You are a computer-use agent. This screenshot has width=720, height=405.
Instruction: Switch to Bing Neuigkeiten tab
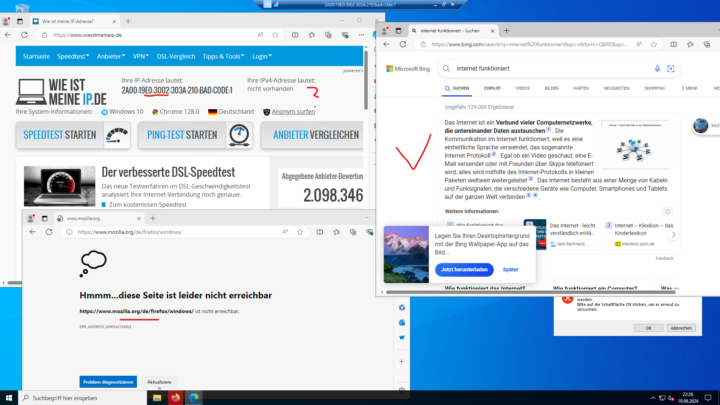coord(616,88)
